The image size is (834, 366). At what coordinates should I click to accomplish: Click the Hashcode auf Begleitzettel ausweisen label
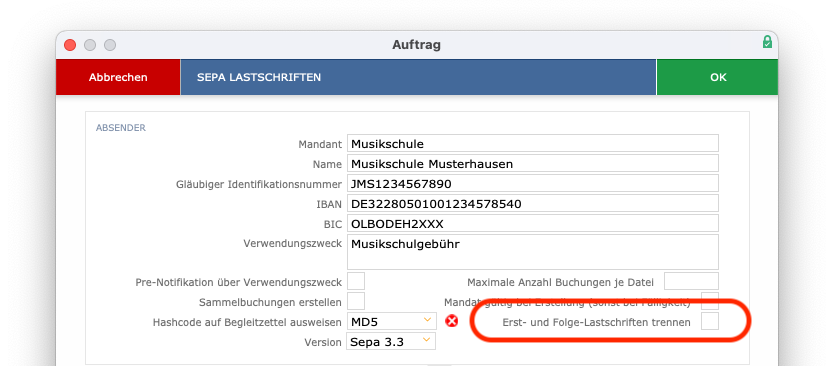coord(247,322)
